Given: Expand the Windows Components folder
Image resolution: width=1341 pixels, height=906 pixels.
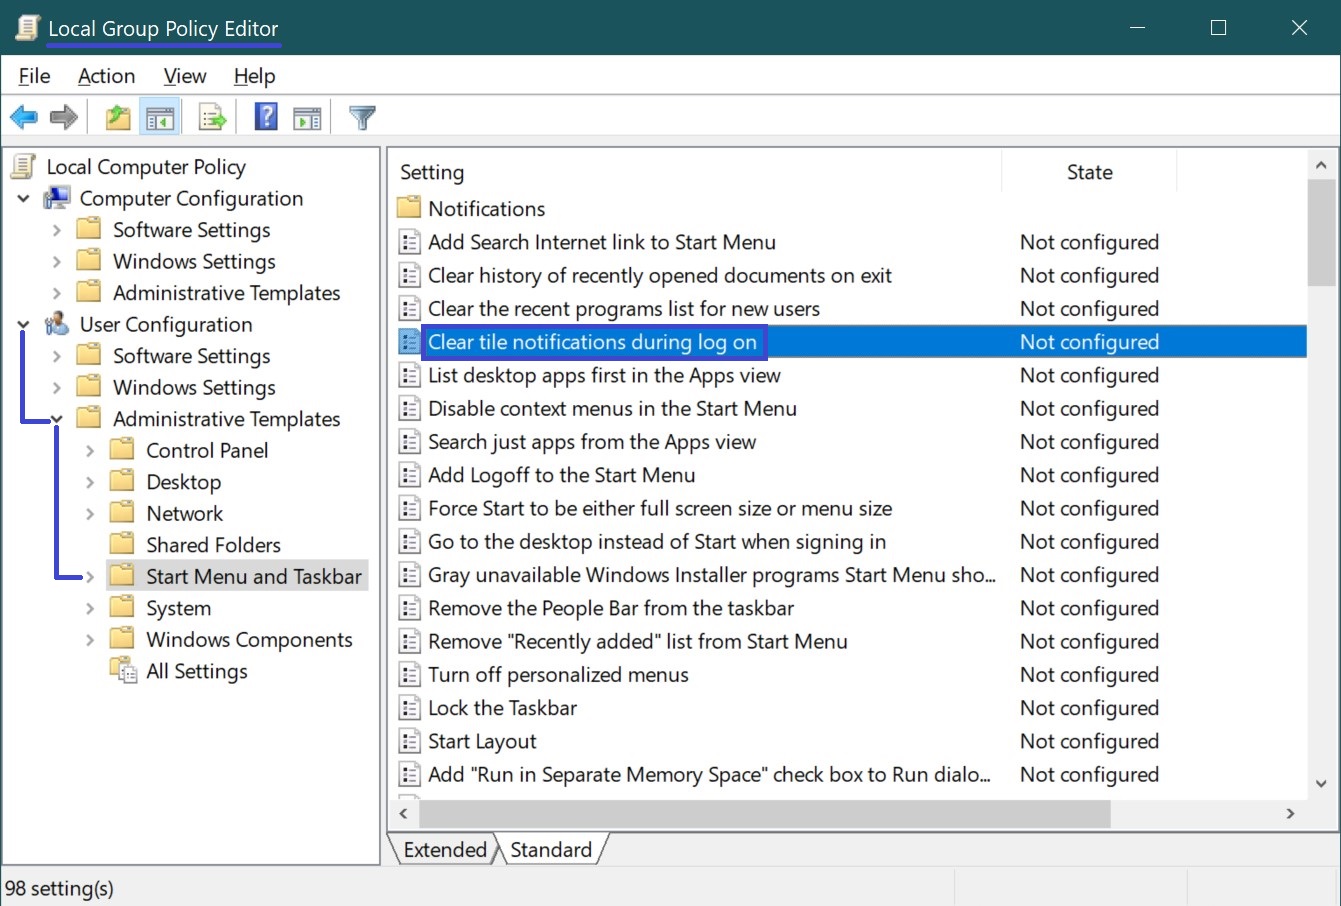Looking at the screenshot, I should [90, 640].
